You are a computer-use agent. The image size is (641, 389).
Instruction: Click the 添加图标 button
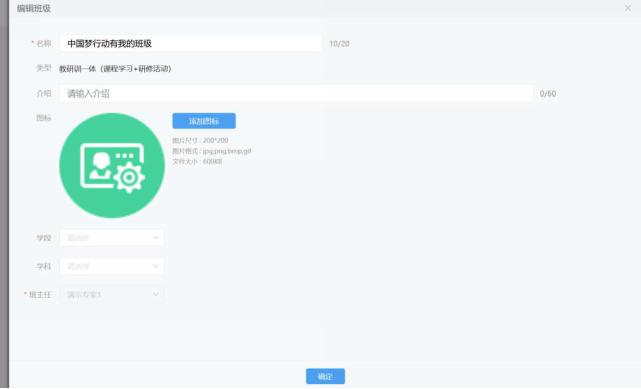tap(204, 121)
